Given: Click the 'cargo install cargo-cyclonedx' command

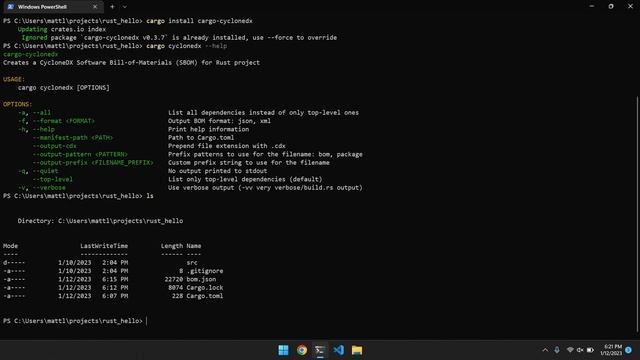Looking at the screenshot, I should pyautogui.click(x=199, y=21).
